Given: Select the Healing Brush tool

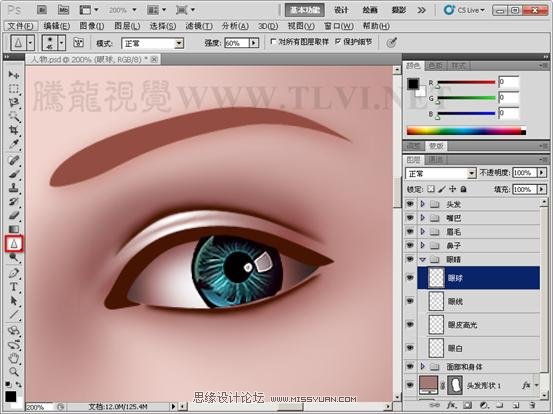Looking at the screenshot, I should [x=14, y=160].
